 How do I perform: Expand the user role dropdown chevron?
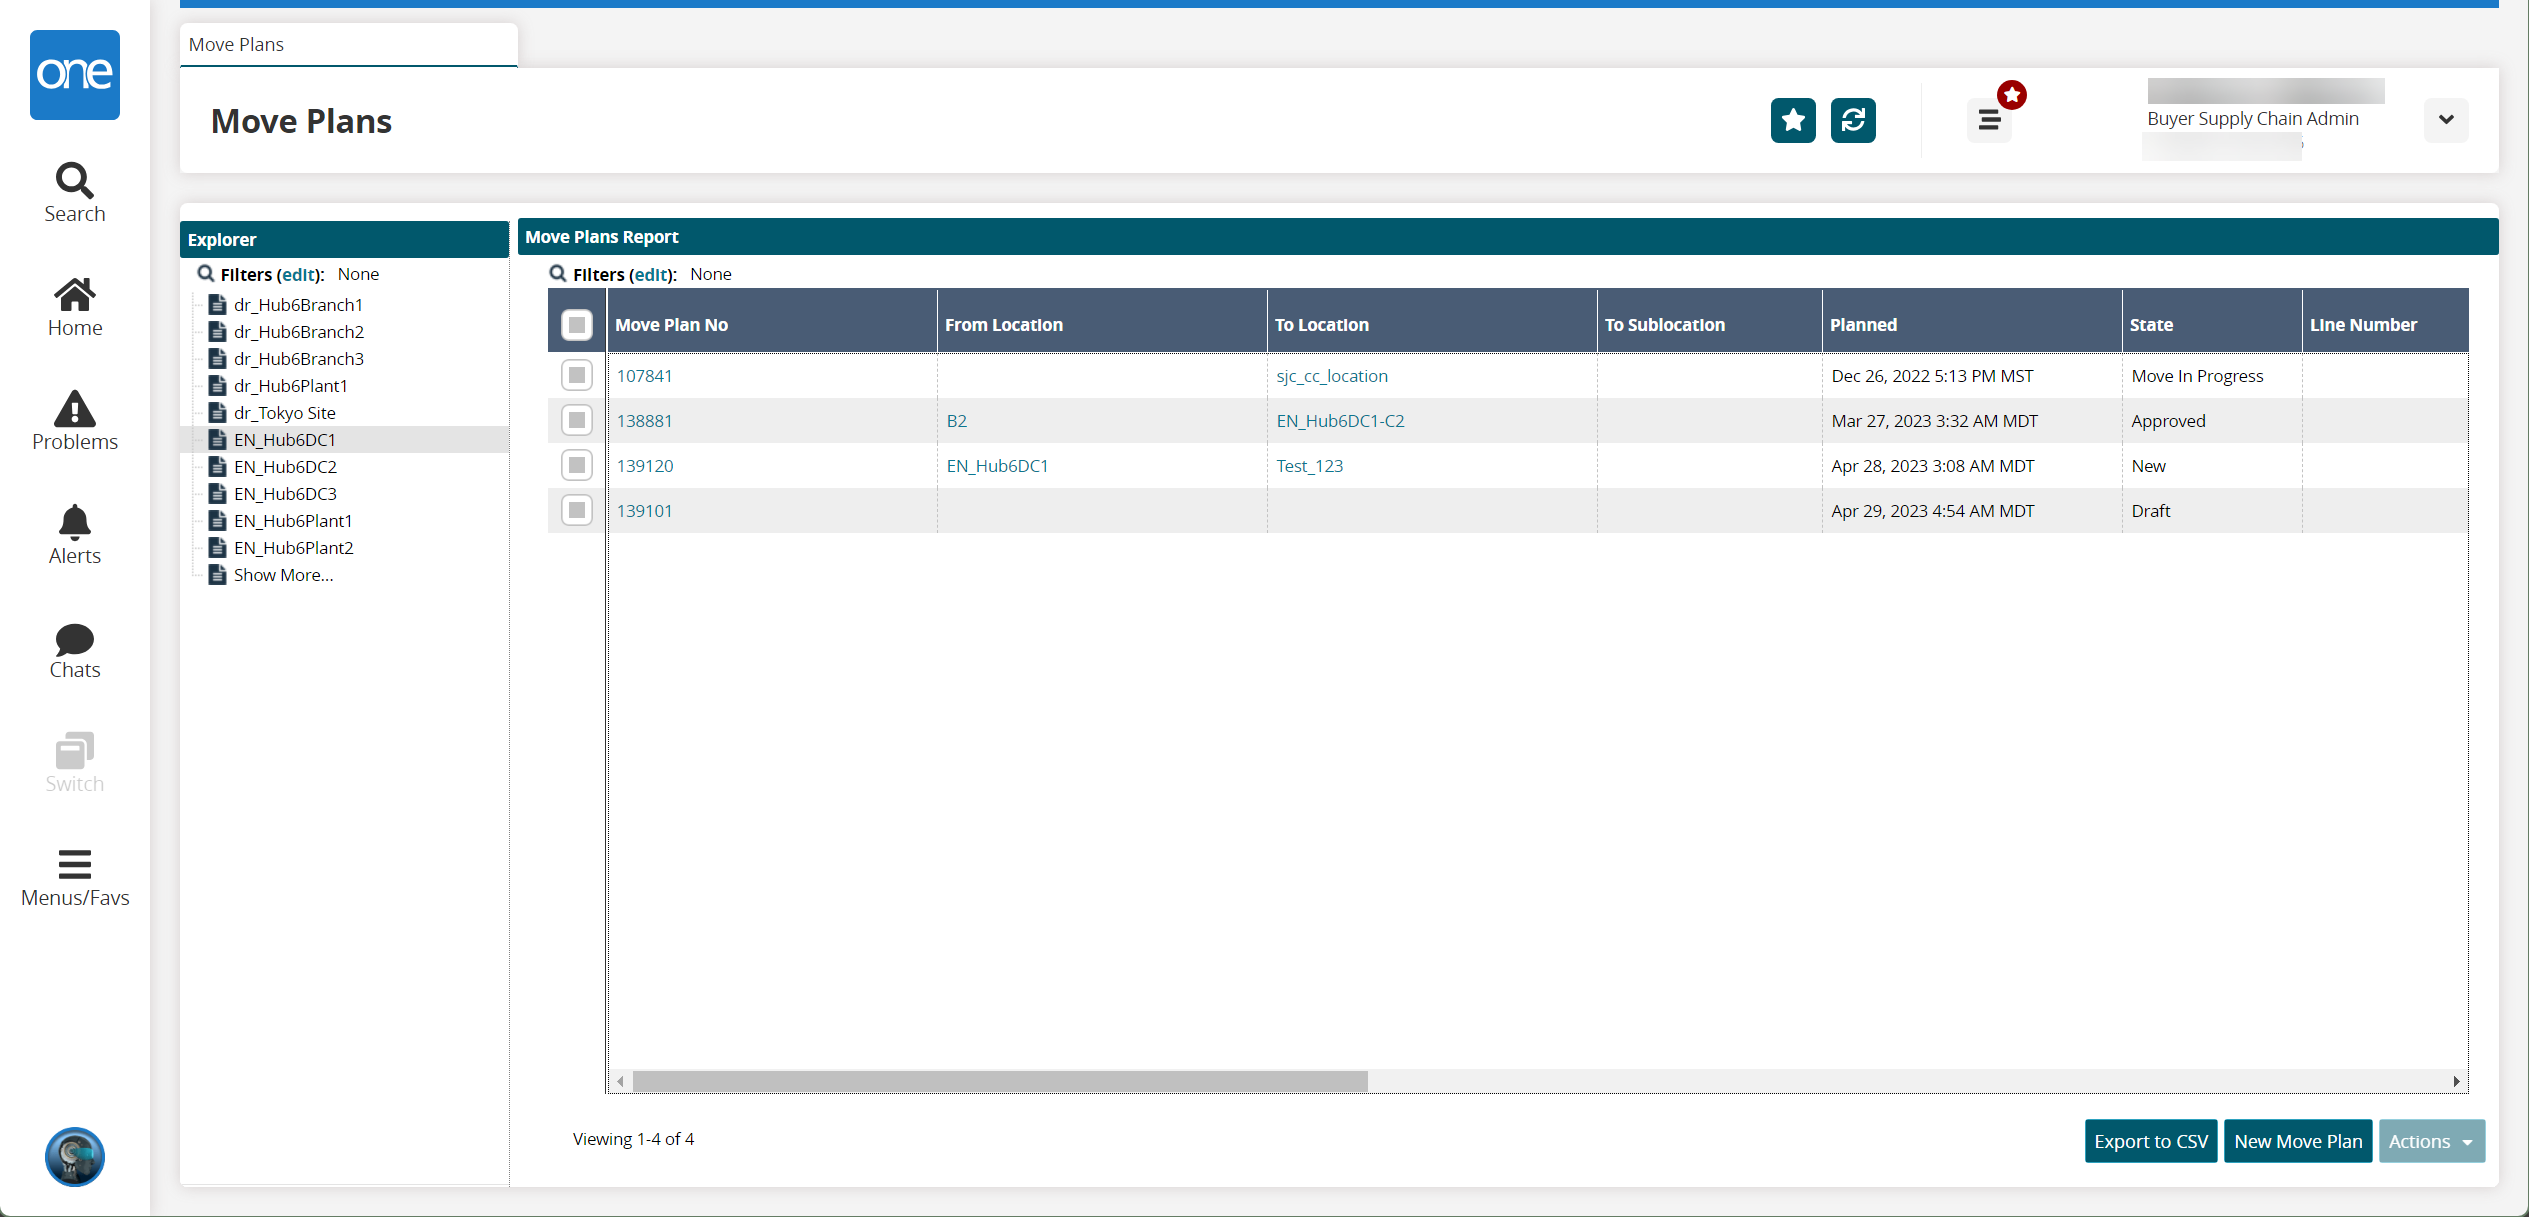[x=2446, y=120]
